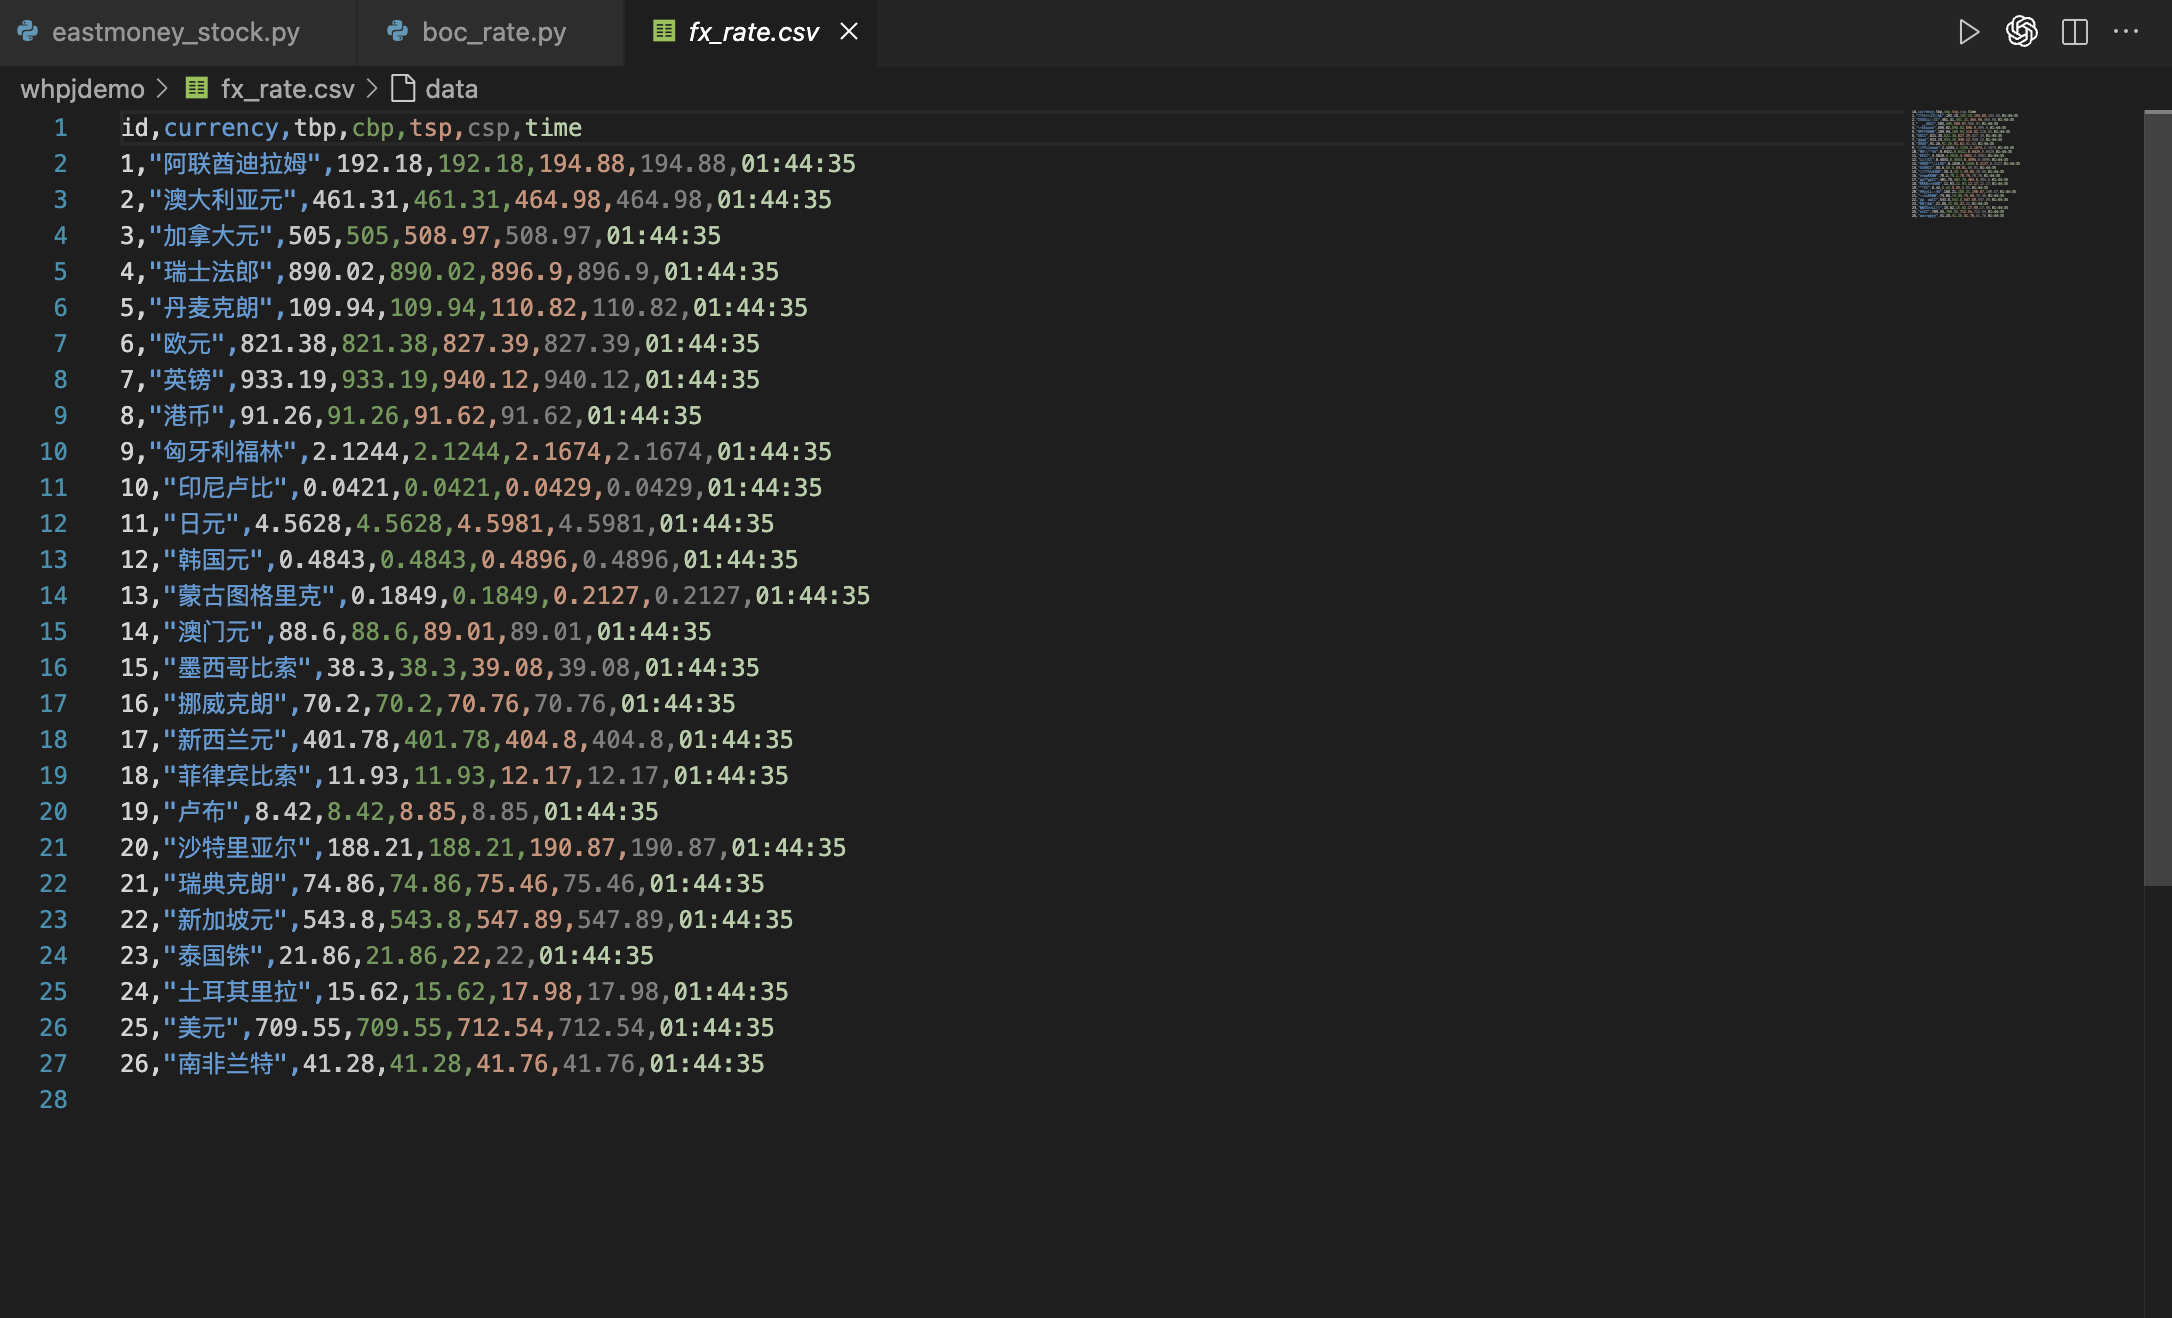Viewport: 2172px width, 1318px height.
Task: Click the CSV file icon in breadcrumb
Action: [x=197, y=89]
